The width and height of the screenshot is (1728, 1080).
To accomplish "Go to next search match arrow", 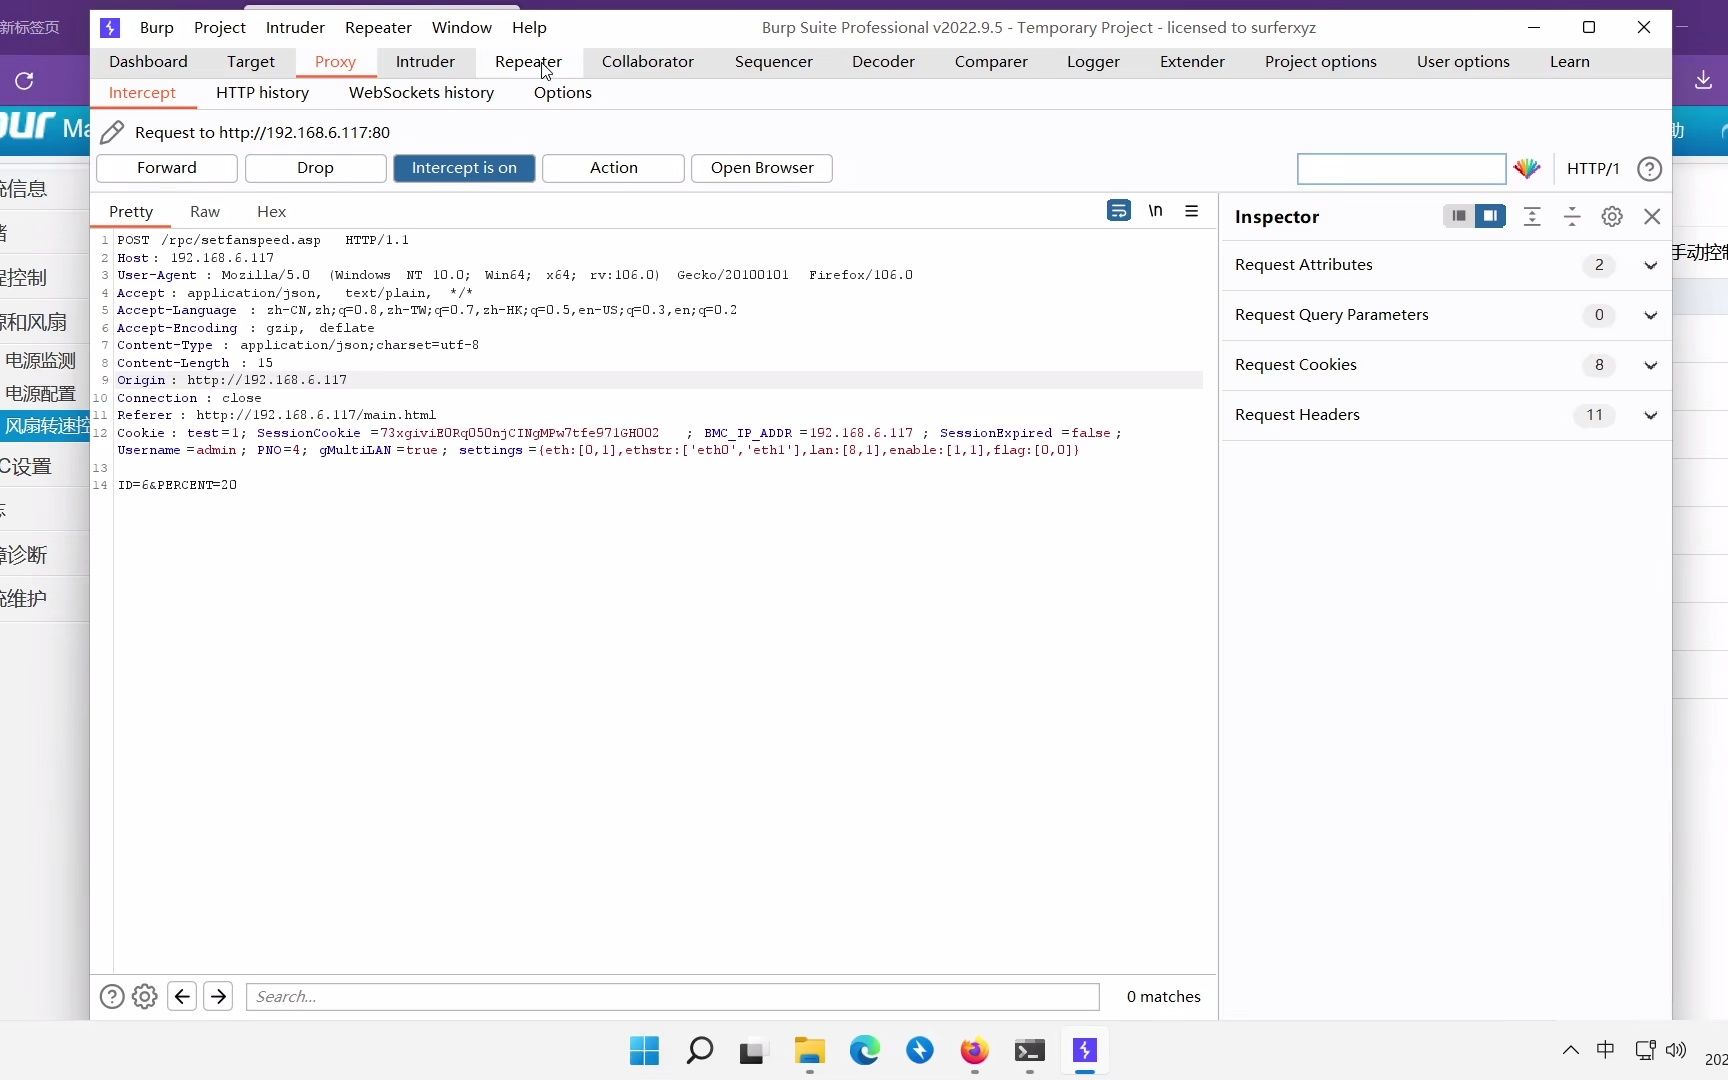I will tap(218, 996).
